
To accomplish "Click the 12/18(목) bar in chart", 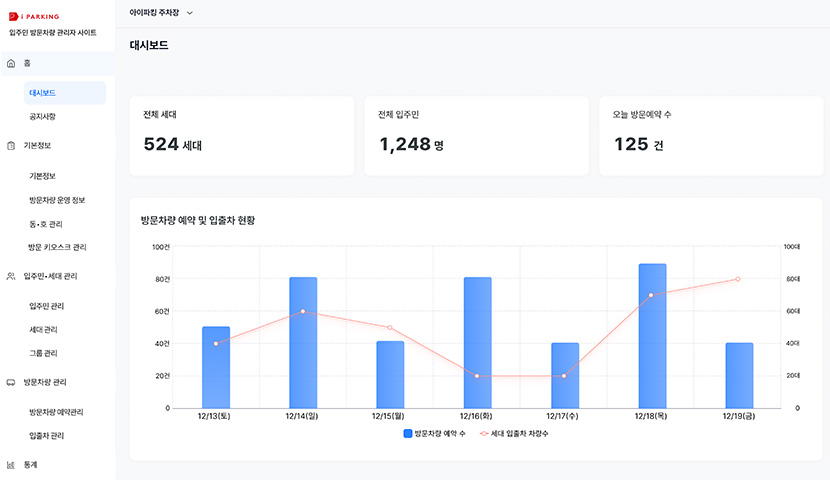I will (652, 336).
